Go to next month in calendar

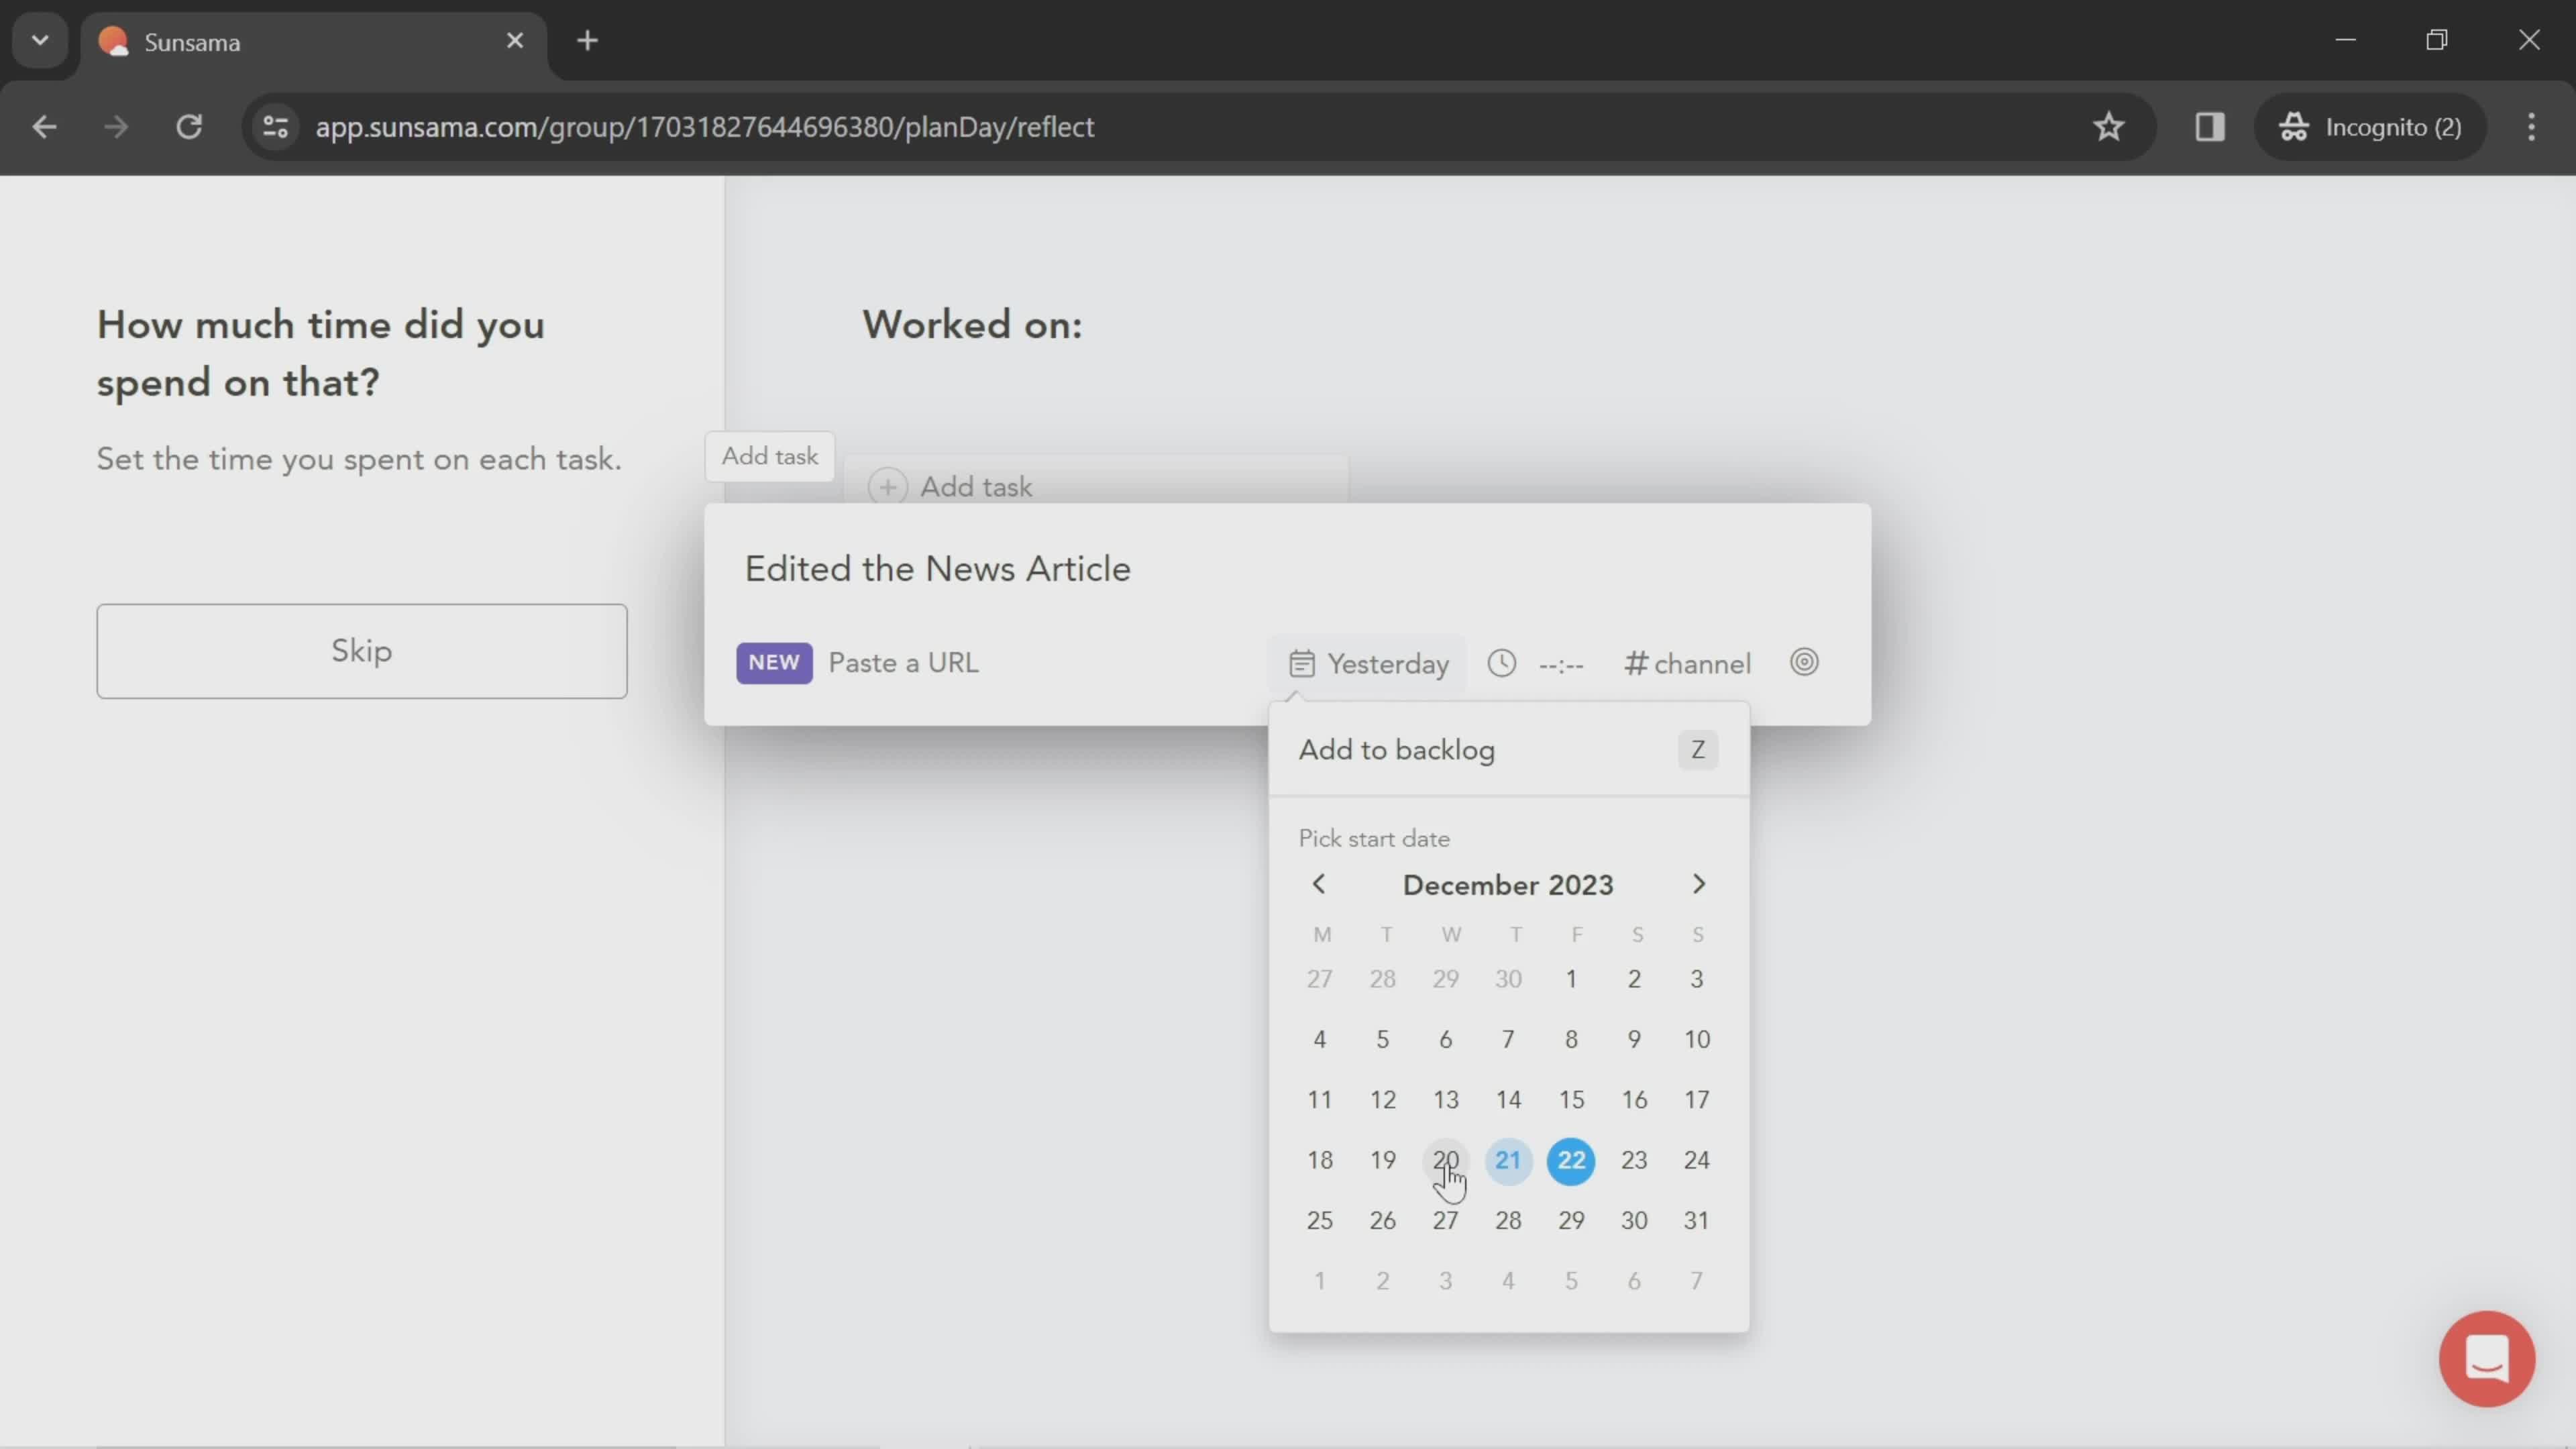click(x=1698, y=884)
